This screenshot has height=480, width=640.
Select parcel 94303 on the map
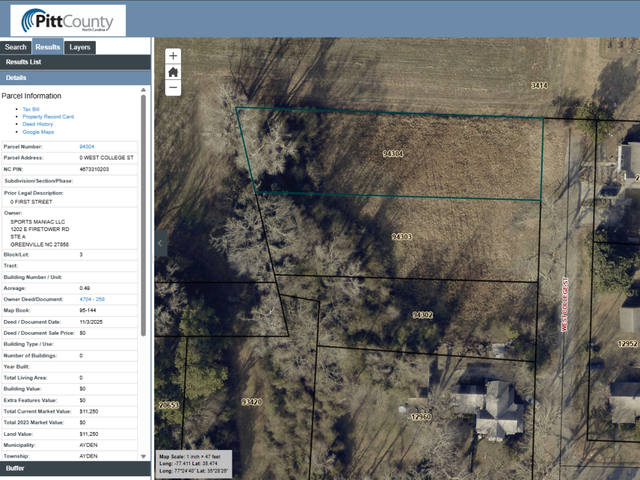pos(402,237)
